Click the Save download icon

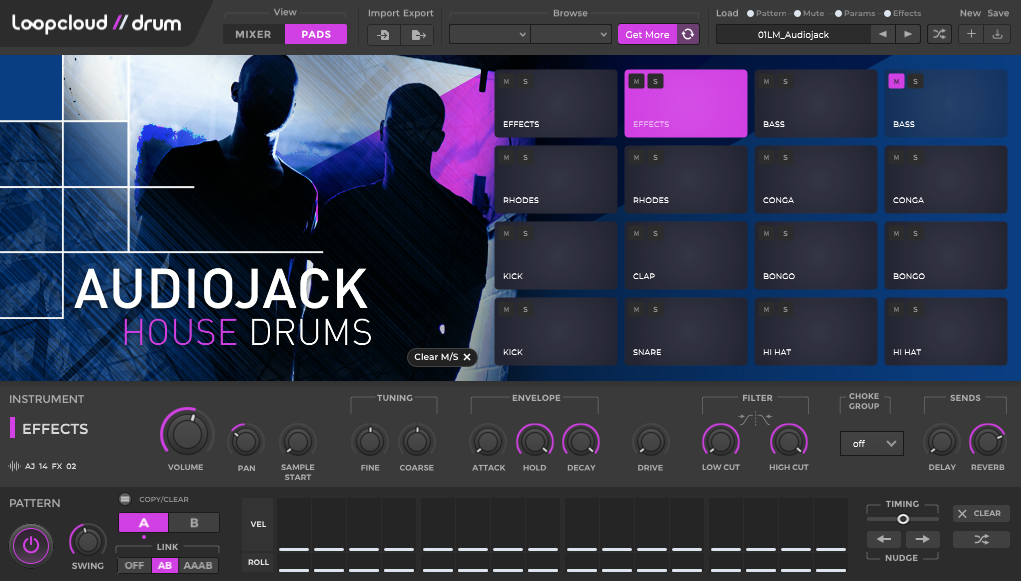tap(997, 35)
